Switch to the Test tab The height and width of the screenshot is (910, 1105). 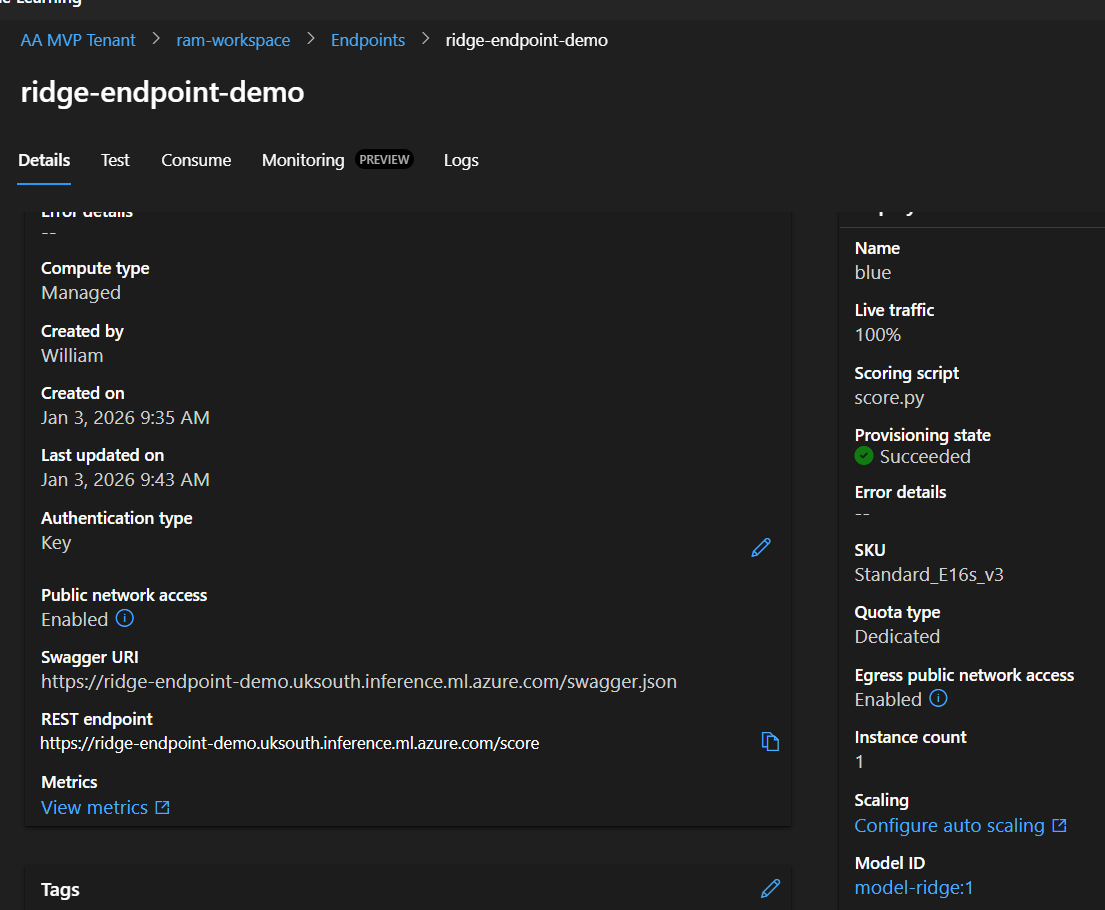pos(115,160)
